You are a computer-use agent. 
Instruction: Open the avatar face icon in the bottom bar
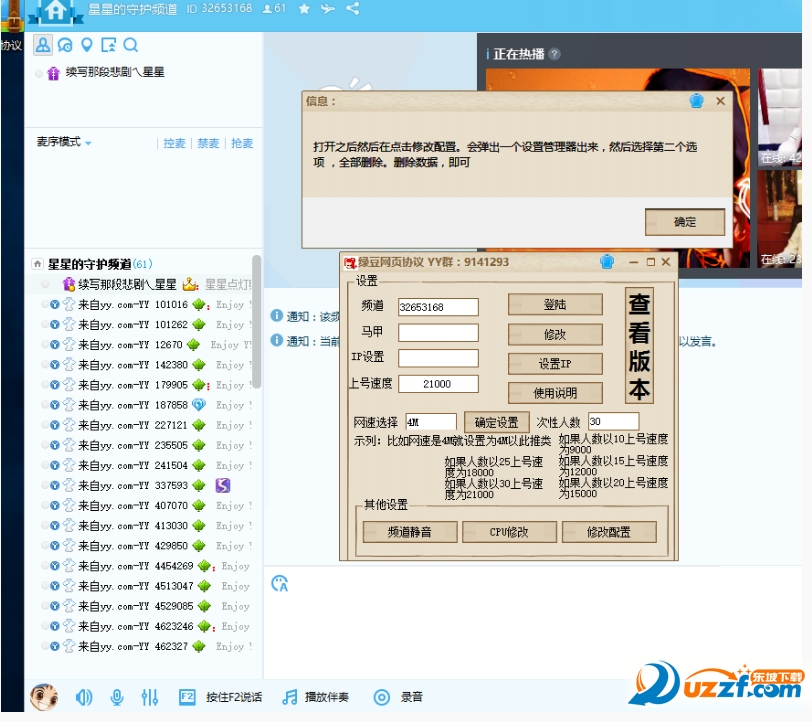(x=44, y=697)
